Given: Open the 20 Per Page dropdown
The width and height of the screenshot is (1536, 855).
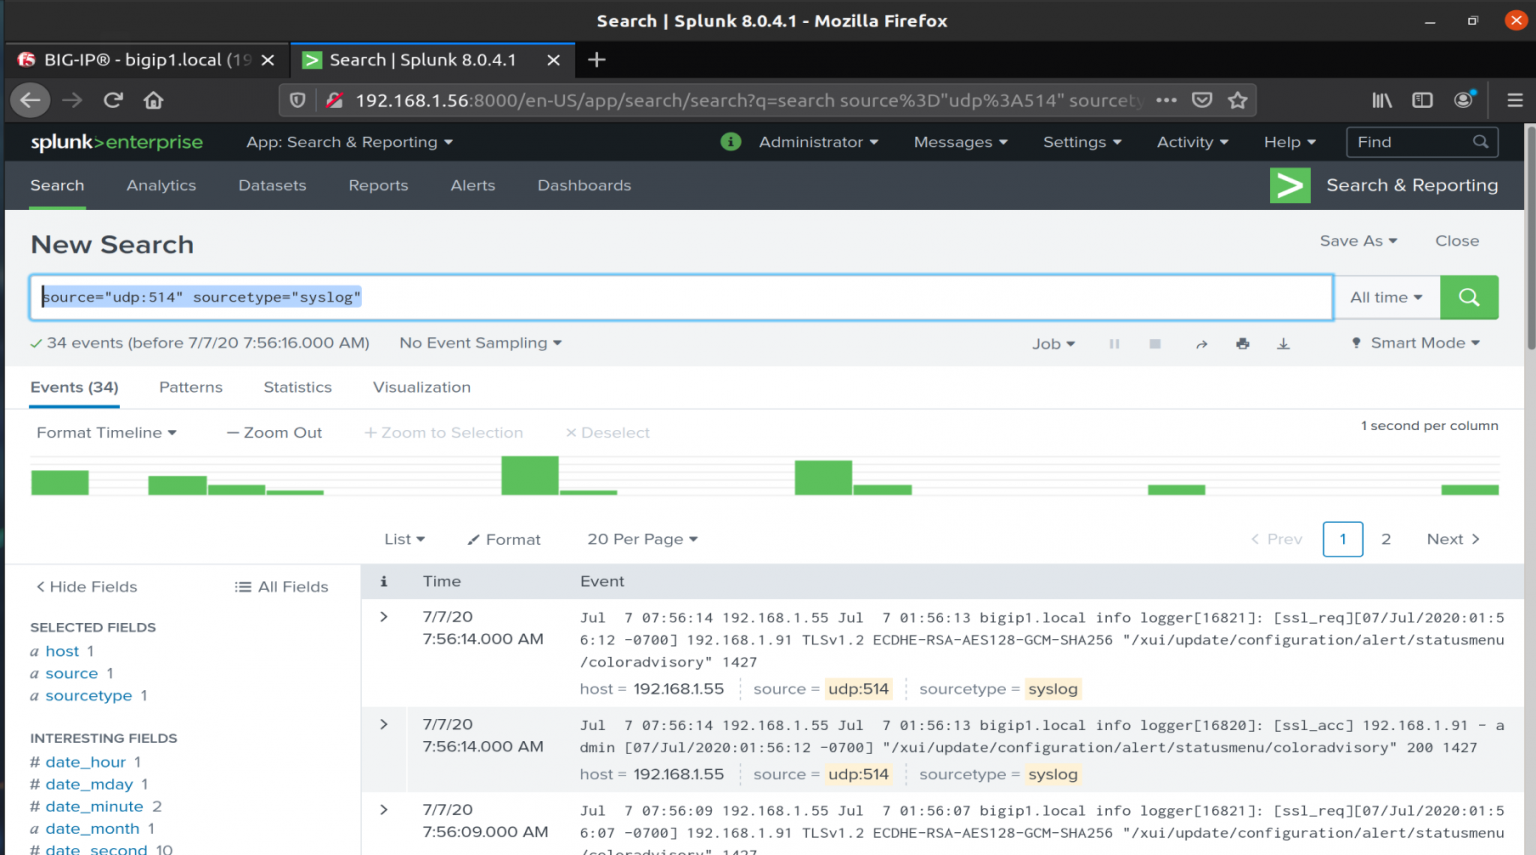Looking at the screenshot, I should pyautogui.click(x=641, y=539).
